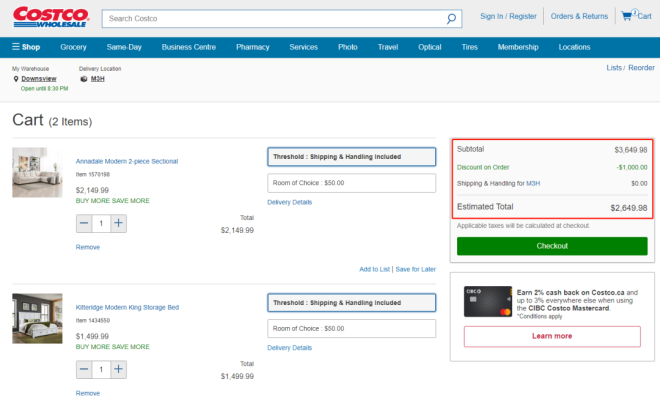Open Annadale Modern 2-piece Sectional product link

[127, 161]
